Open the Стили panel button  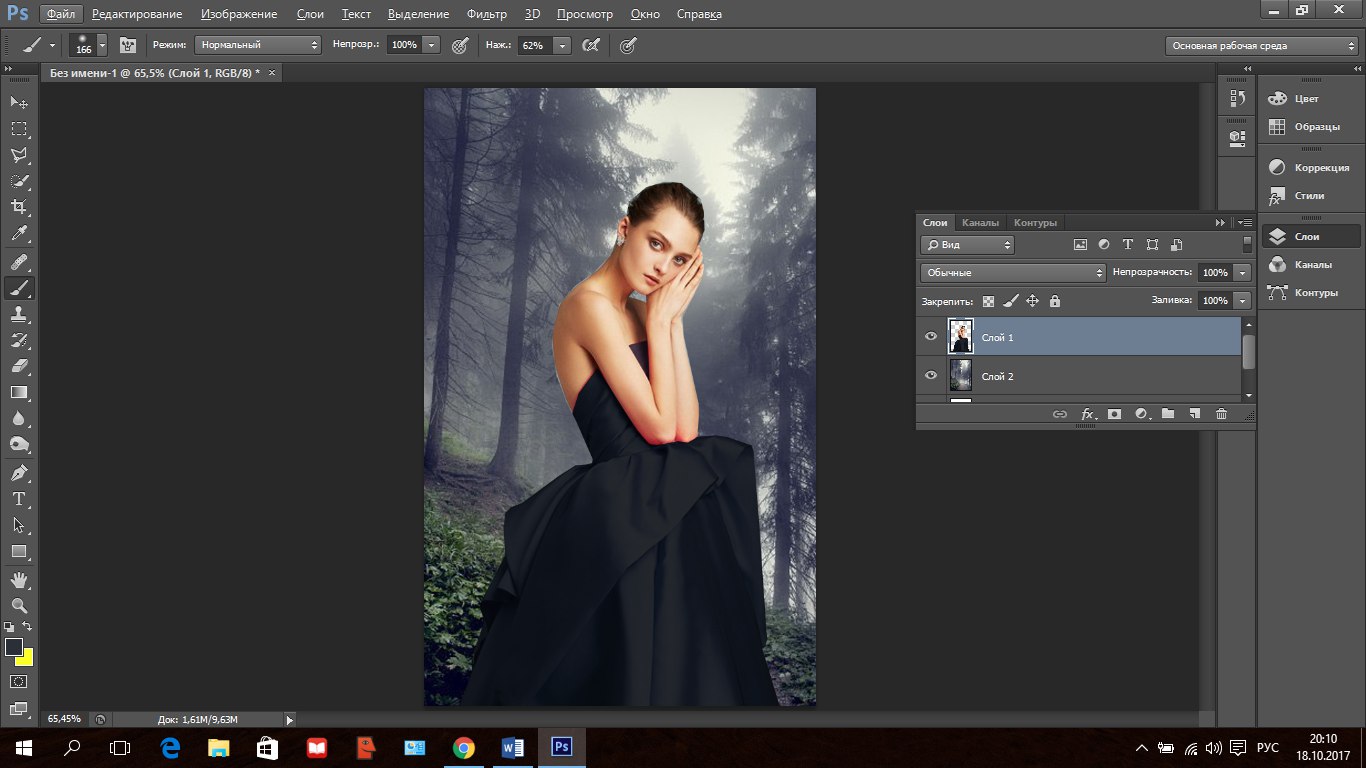pyautogui.click(x=1309, y=196)
